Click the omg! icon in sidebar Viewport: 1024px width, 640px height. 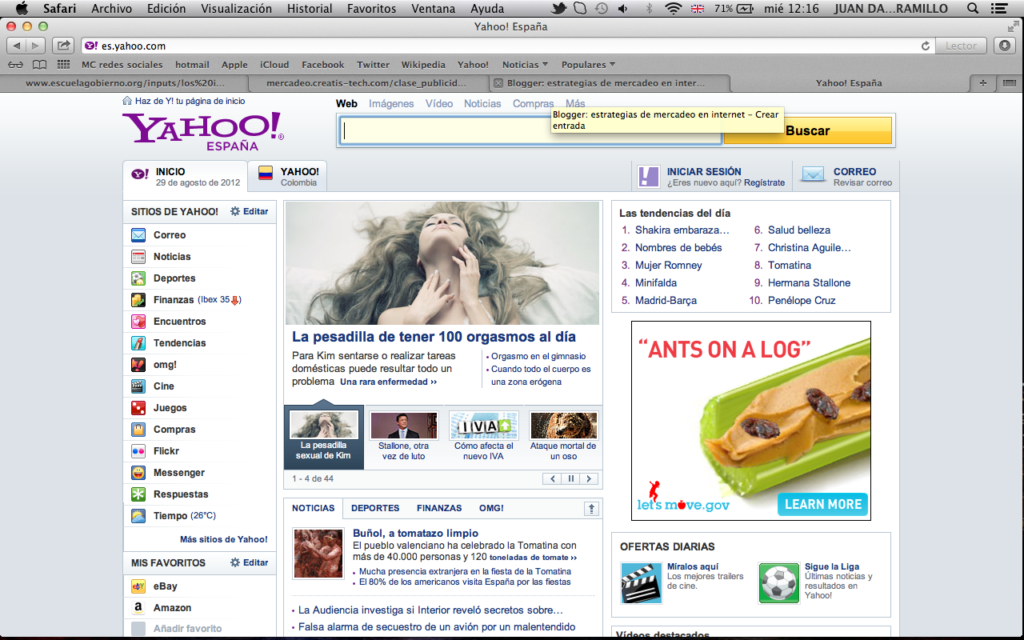(138, 364)
